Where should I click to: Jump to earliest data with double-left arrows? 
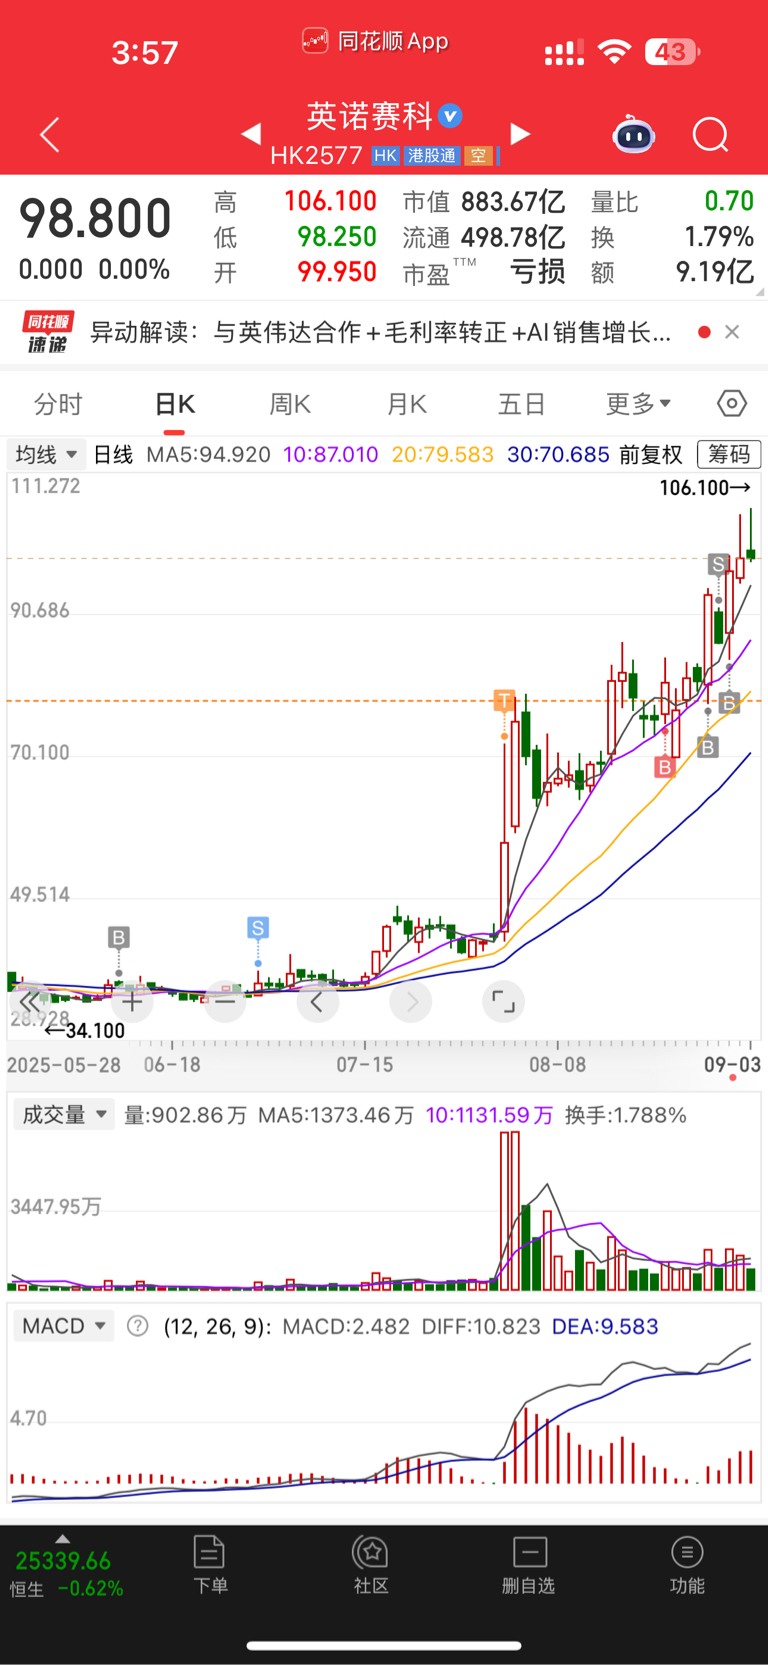coord(30,1001)
